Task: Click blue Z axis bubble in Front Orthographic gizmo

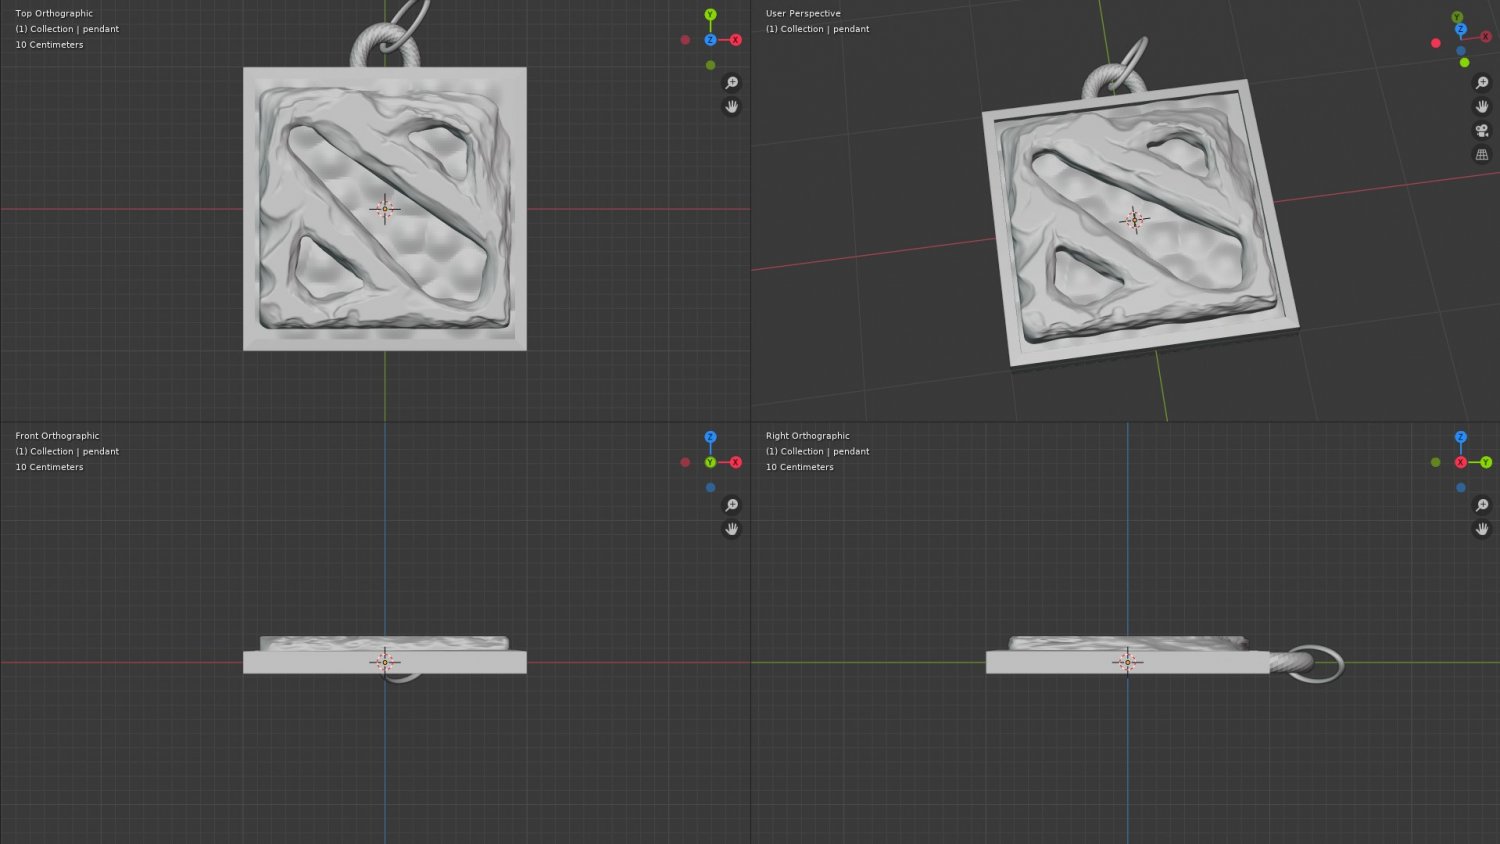Action: pos(710,437)
